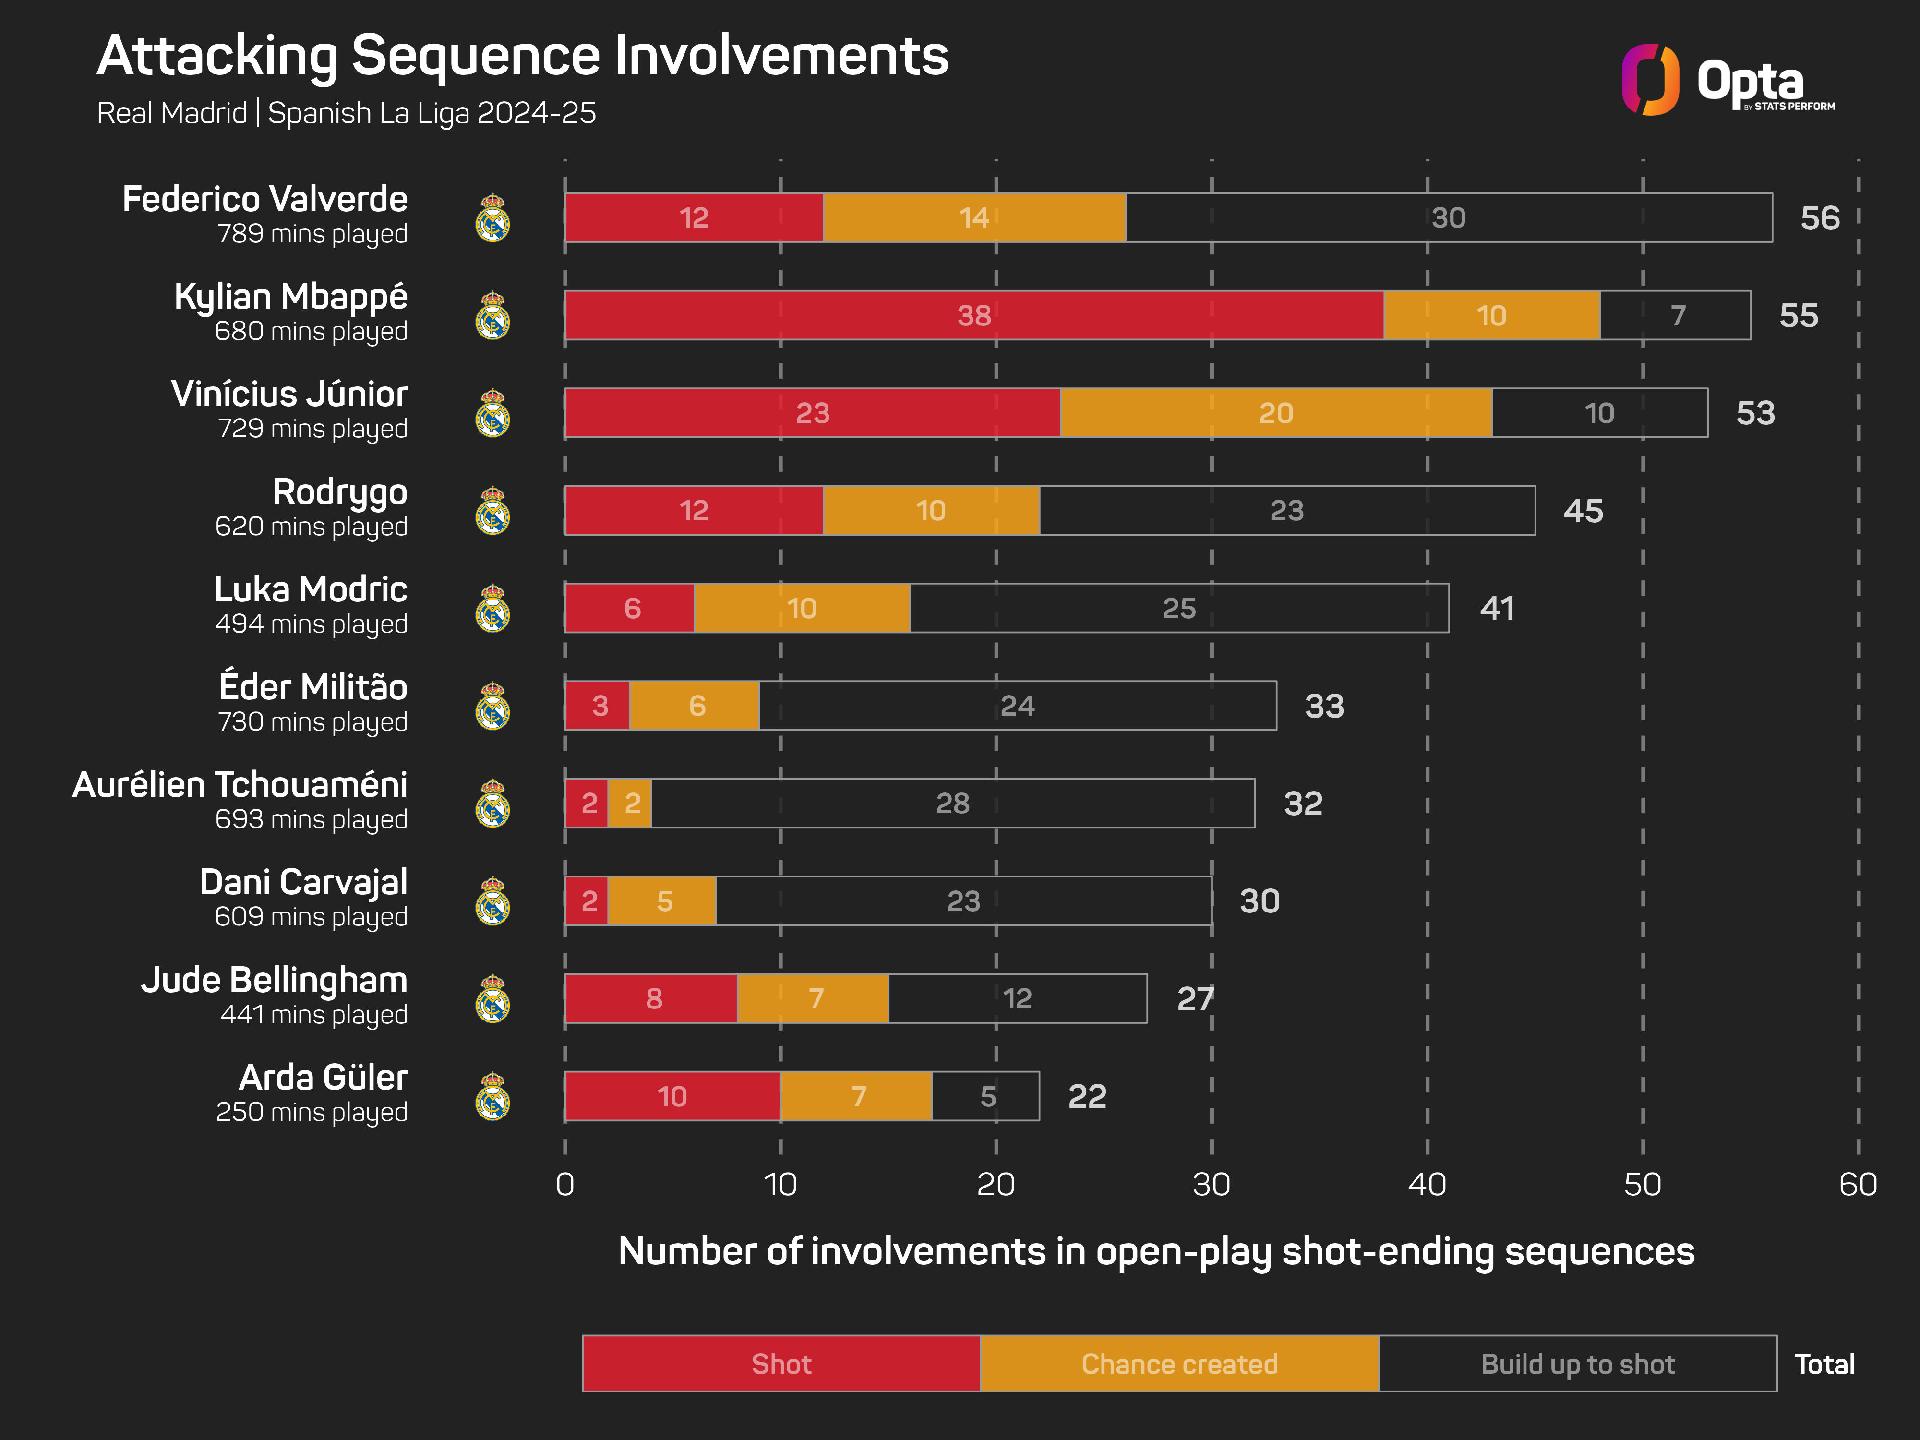Click the Éder Militão total value 33
Image resolution: width=1920 pixels, height=1440 pixels.
click(x=1325, y=706)
